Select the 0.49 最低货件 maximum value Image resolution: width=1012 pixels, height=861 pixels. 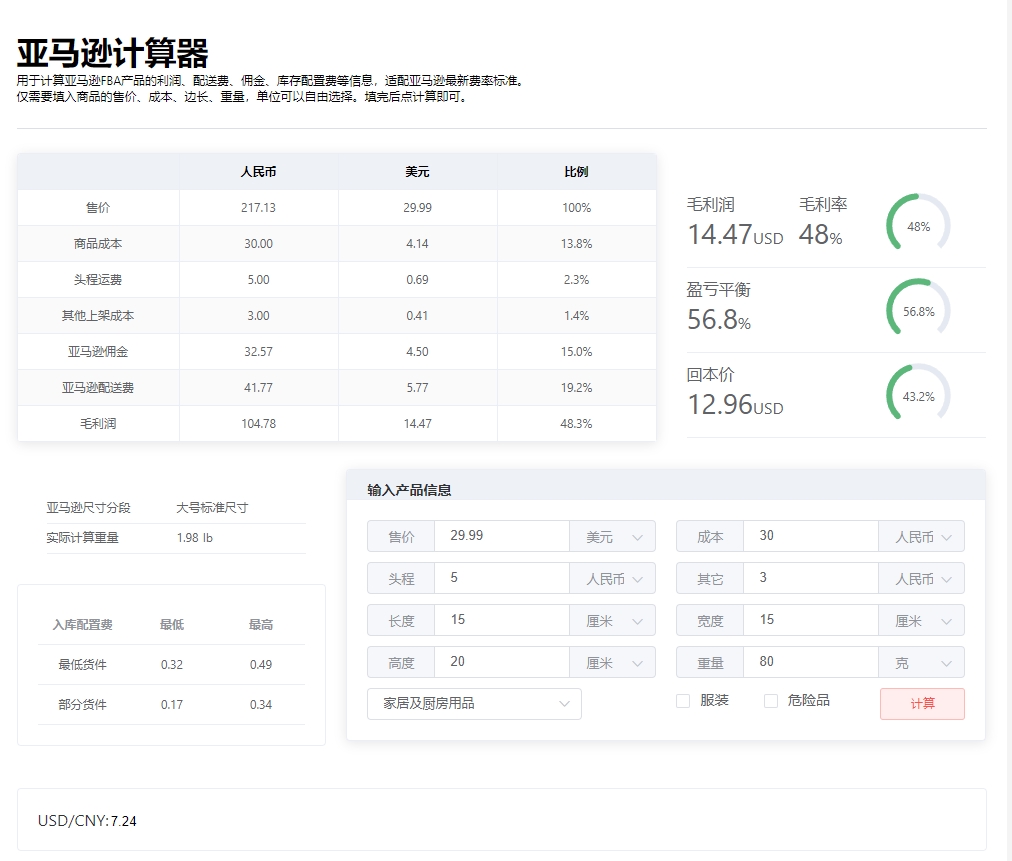tap(261, 665)
